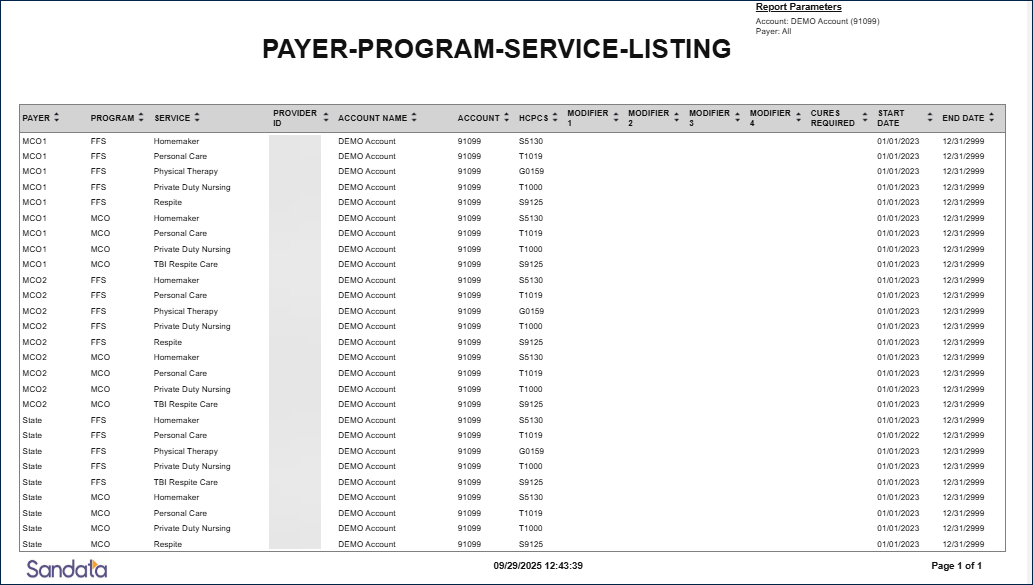Sort the table by PROGRAM column arrows

(x=142, y=118)
